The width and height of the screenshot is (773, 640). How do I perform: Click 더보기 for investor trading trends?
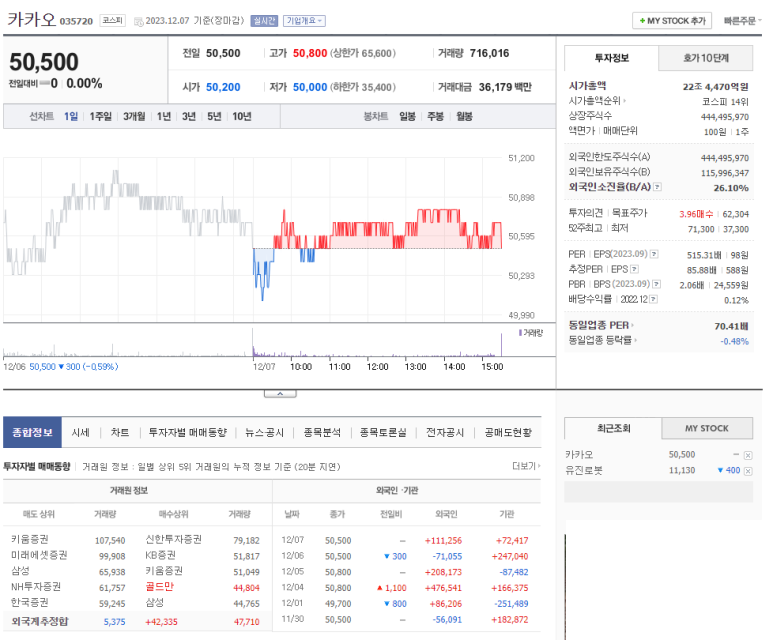526,466
